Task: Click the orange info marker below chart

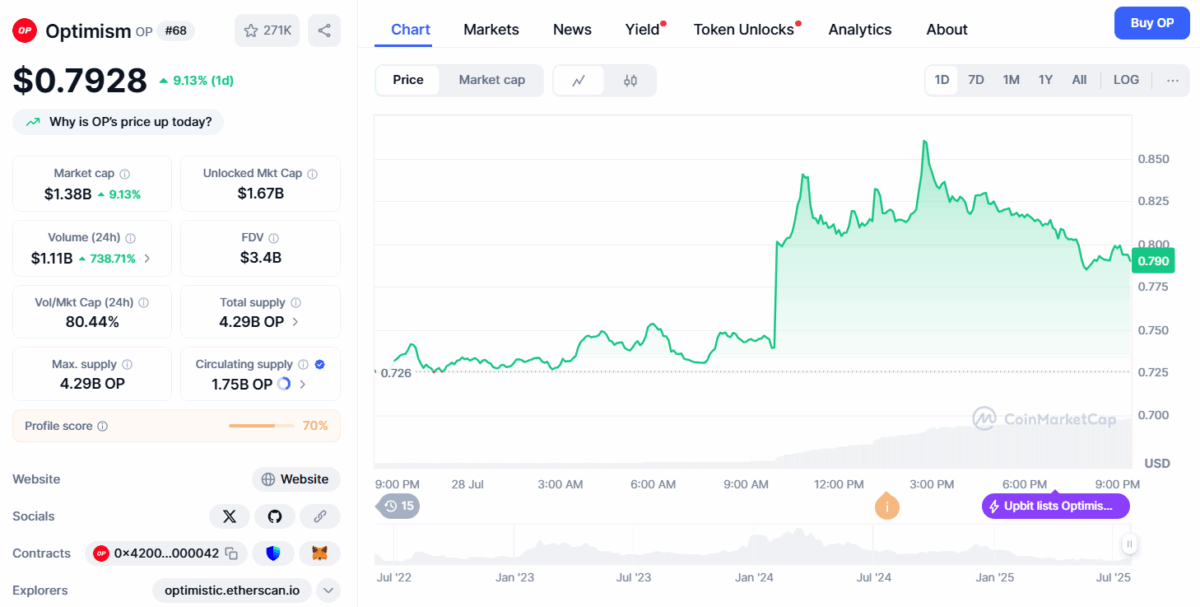Action: click(886, 505)
